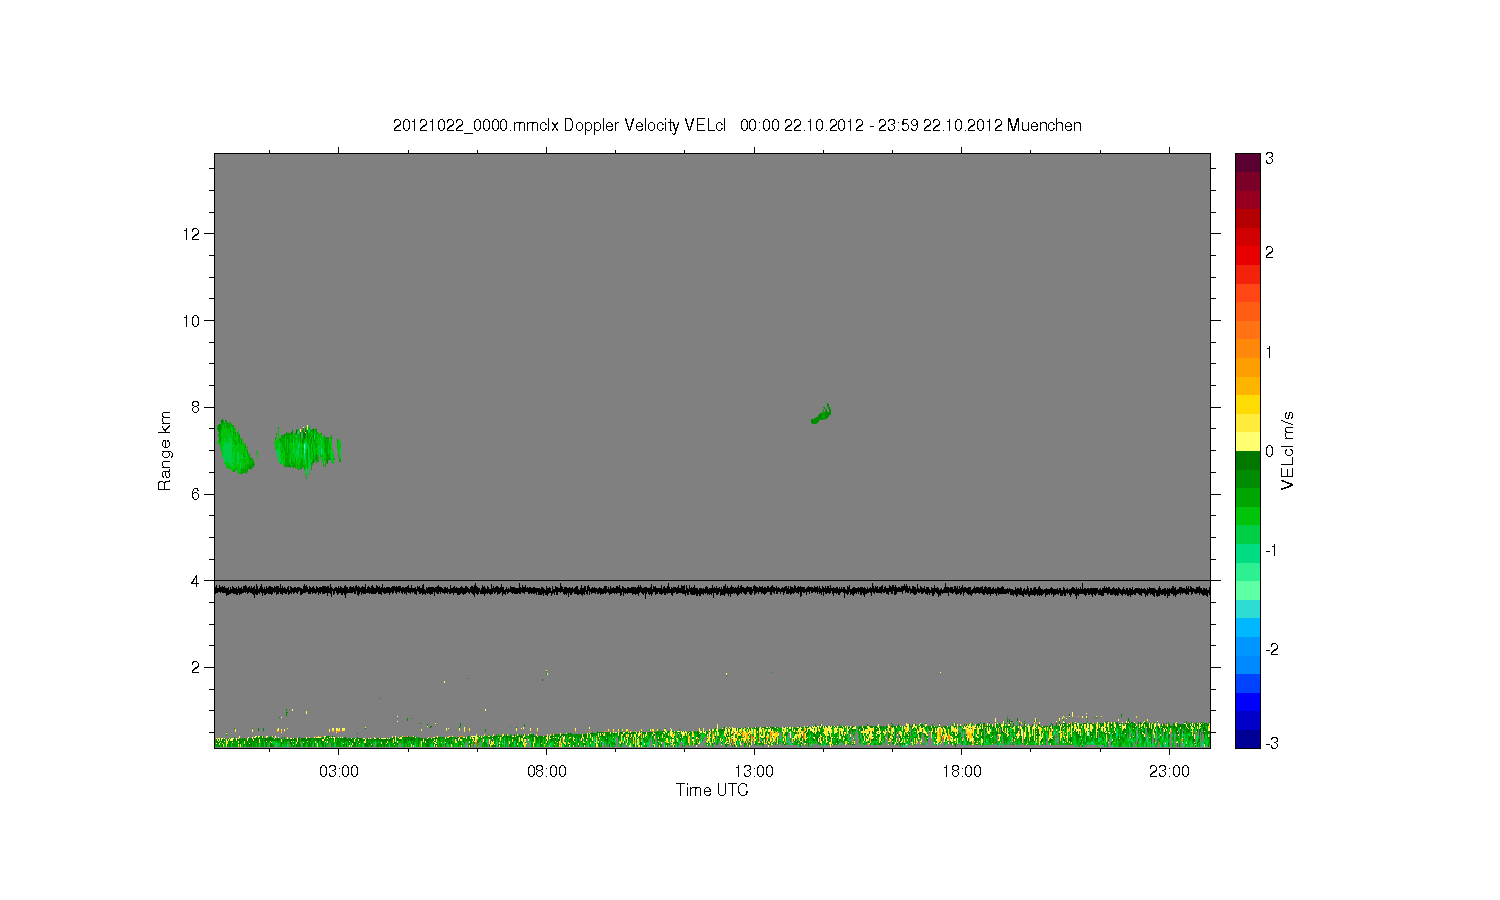
Task: Click the '23:00' time tick label
Action: pyautogui.click(x=1169, y=772)
